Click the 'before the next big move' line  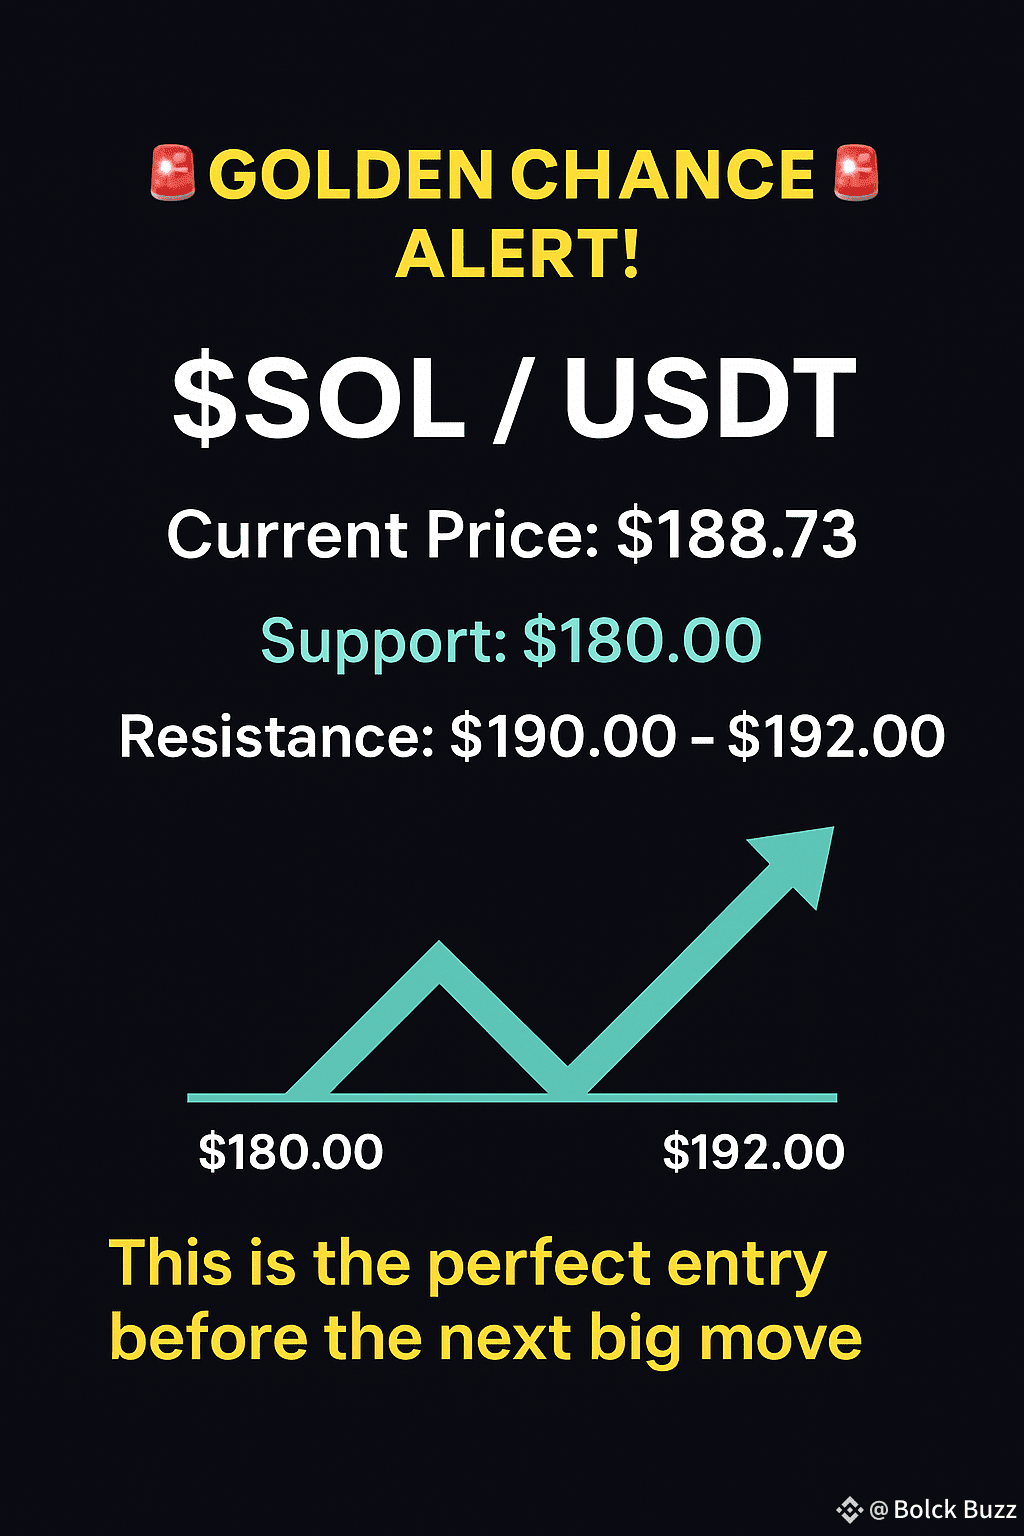(485, 1340)
